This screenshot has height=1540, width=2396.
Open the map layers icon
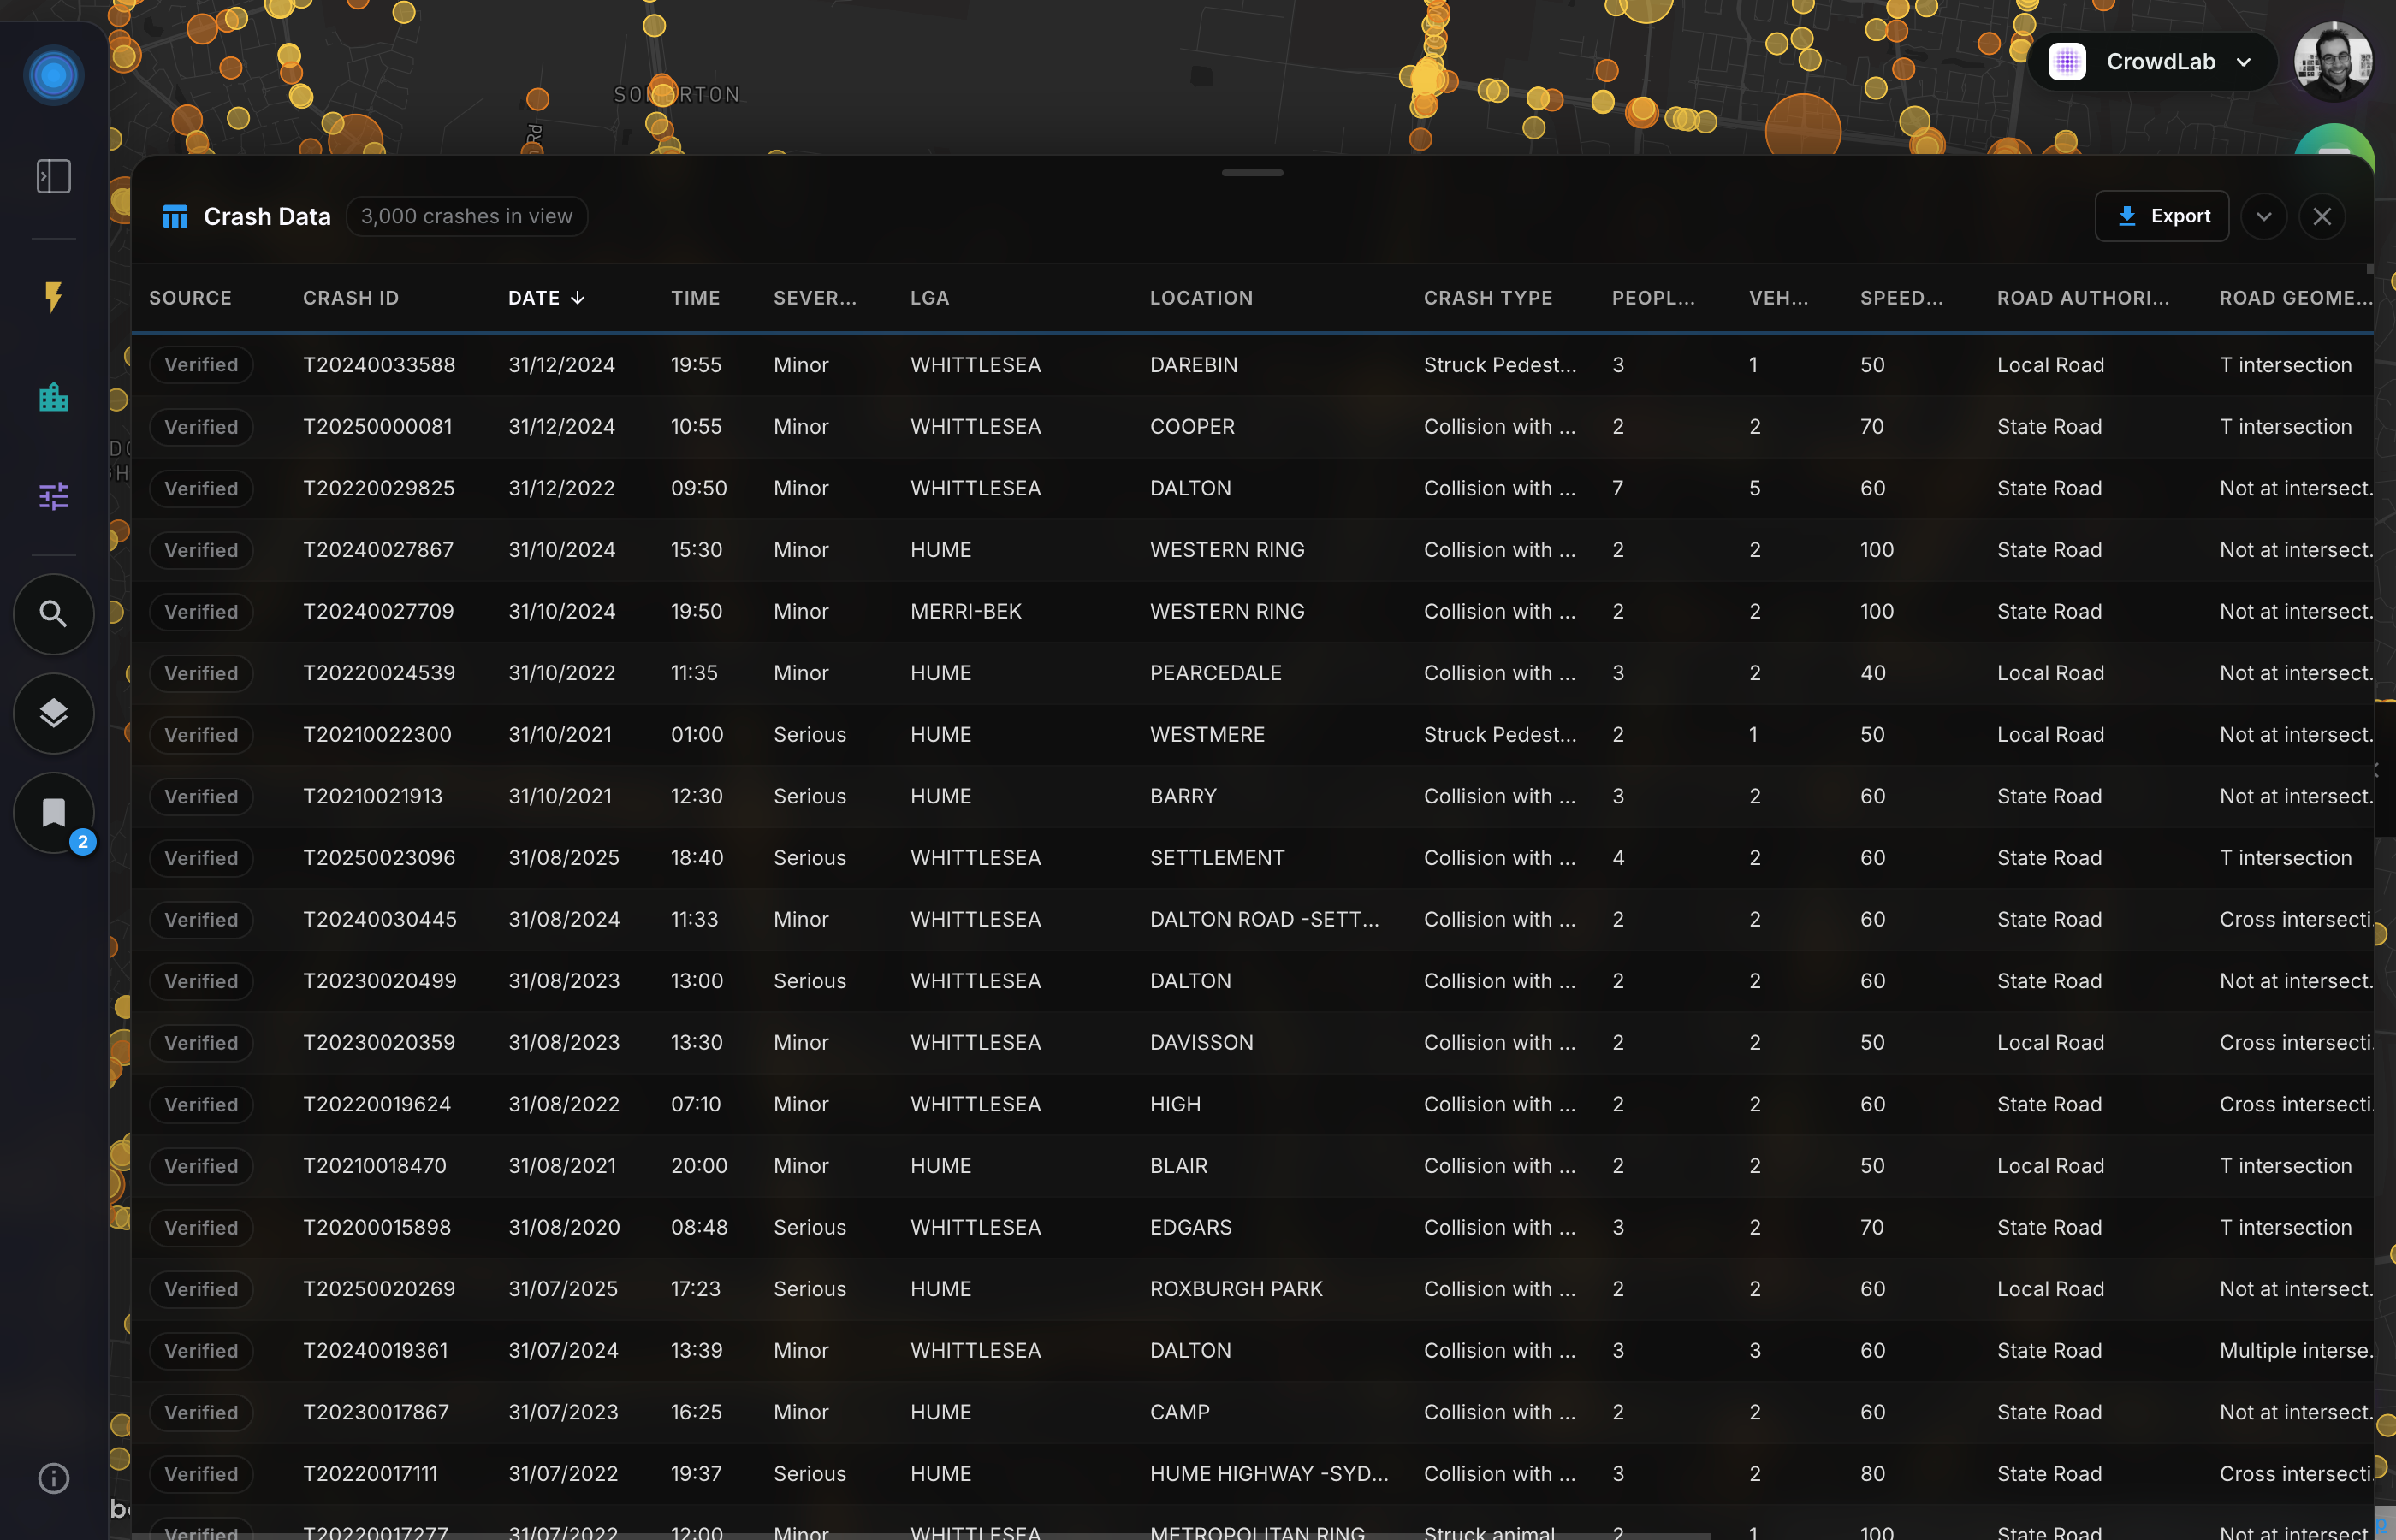(x=53, y=713)
